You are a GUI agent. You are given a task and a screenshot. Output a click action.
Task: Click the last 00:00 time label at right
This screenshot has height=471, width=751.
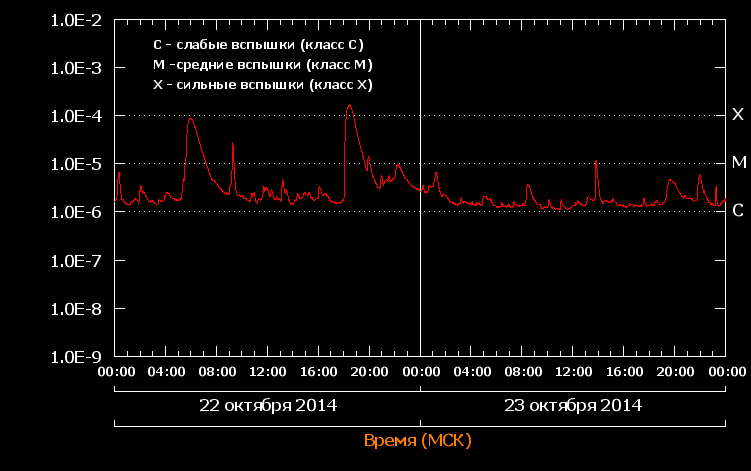[x=727, y=372]
